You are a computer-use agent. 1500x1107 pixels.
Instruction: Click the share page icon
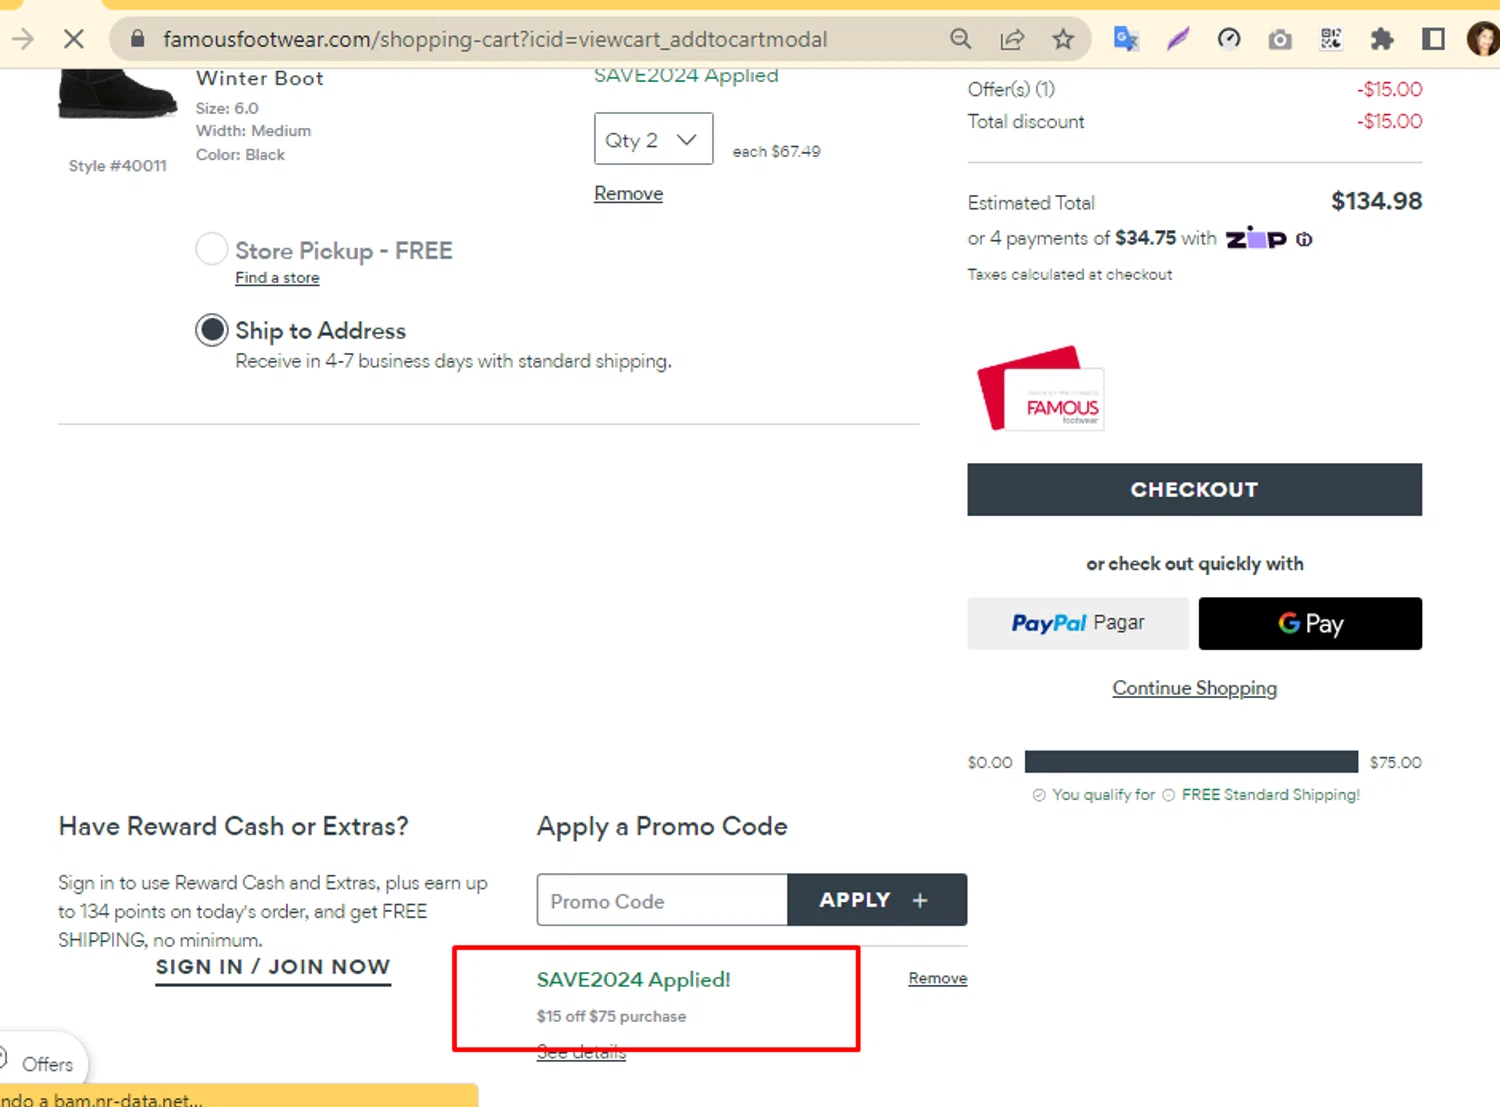pos(1012,39)
